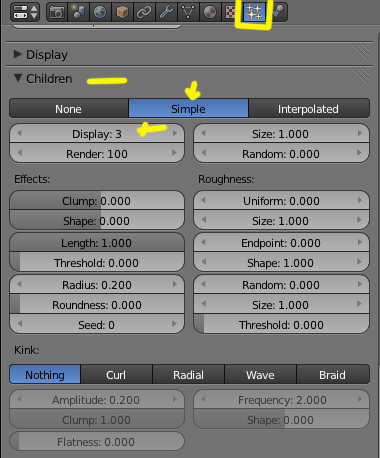Open the Modifiers wrench icon
380x458 pixels.
click(x=166, y=12)
